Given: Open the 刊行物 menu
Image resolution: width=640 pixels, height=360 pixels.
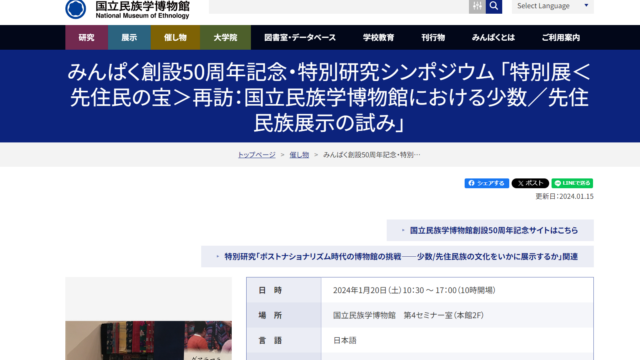Looking at the screenshot, I should point(433,38).
